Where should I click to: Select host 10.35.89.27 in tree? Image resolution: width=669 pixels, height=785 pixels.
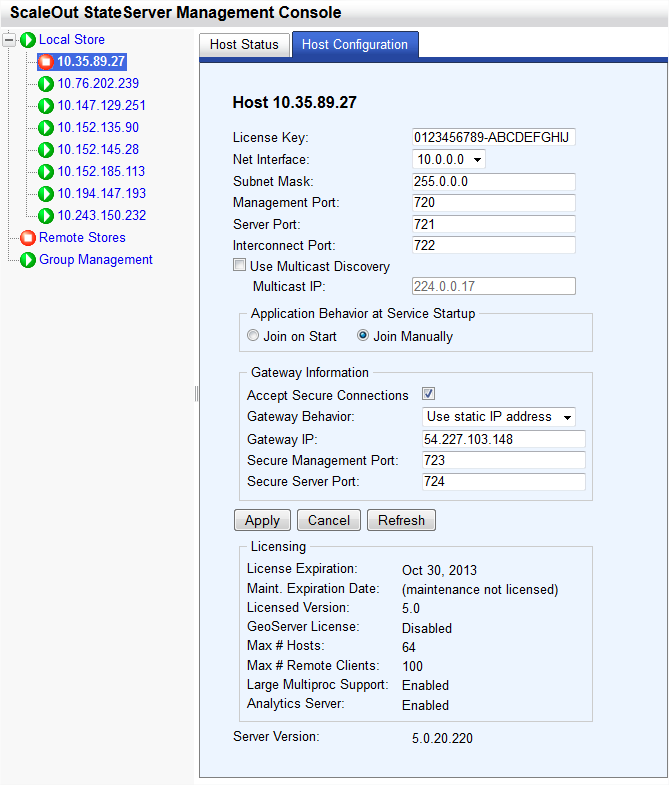coord(91,62)
